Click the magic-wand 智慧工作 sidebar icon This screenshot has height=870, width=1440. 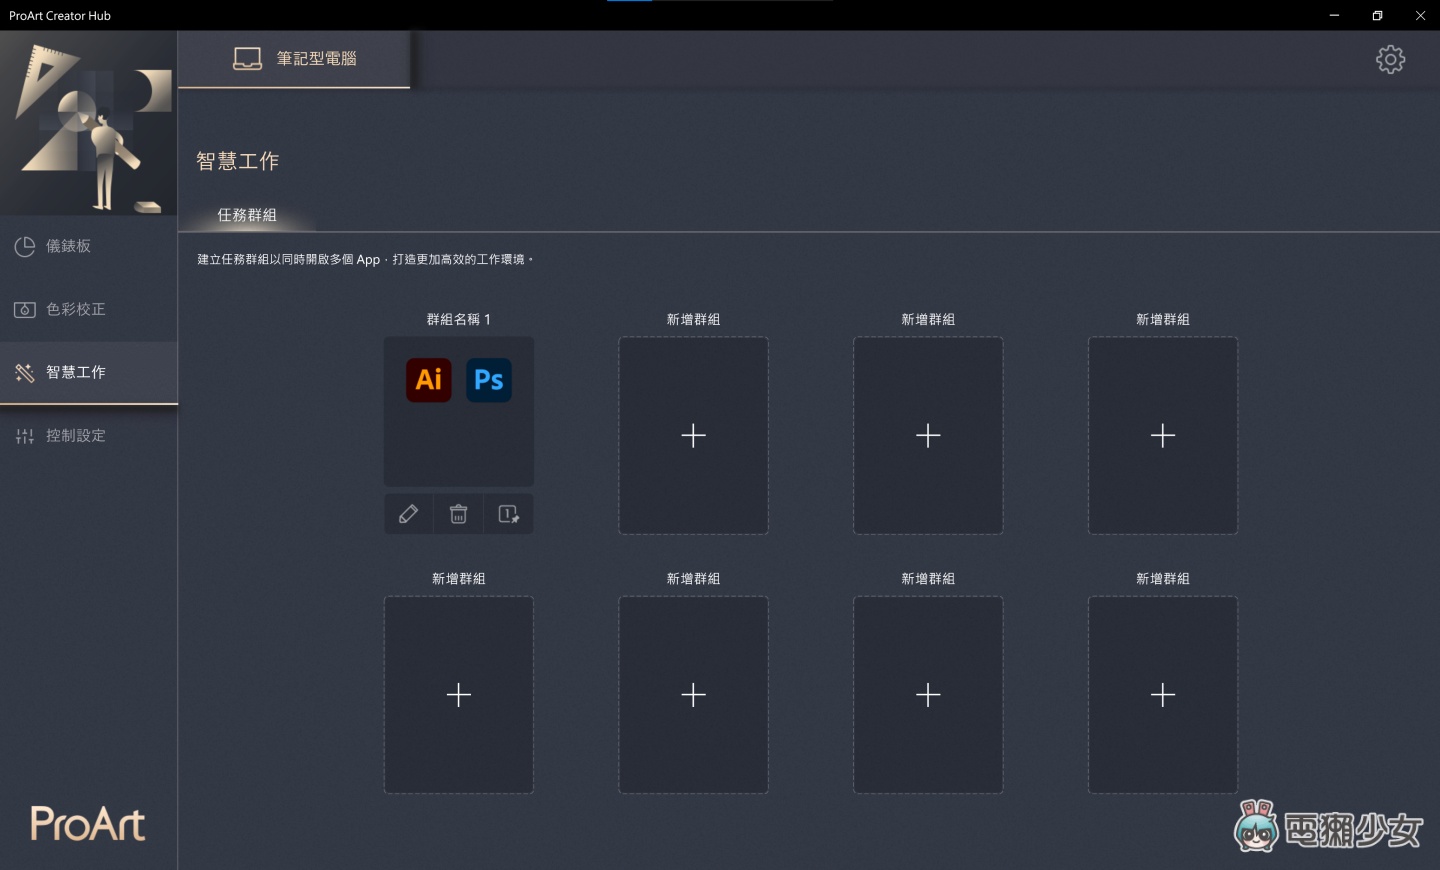[x=24, y=372]
